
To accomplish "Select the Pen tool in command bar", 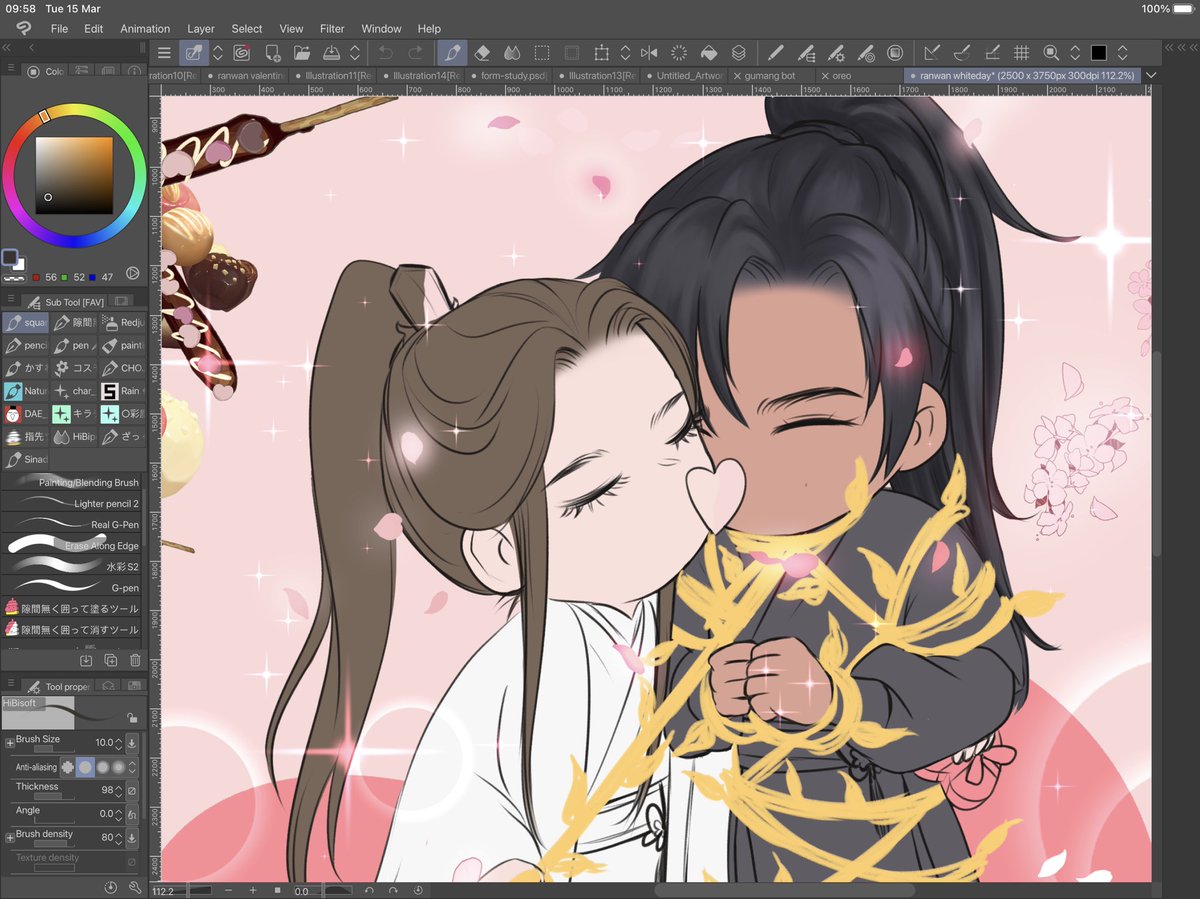I will (x=452, y=52).
